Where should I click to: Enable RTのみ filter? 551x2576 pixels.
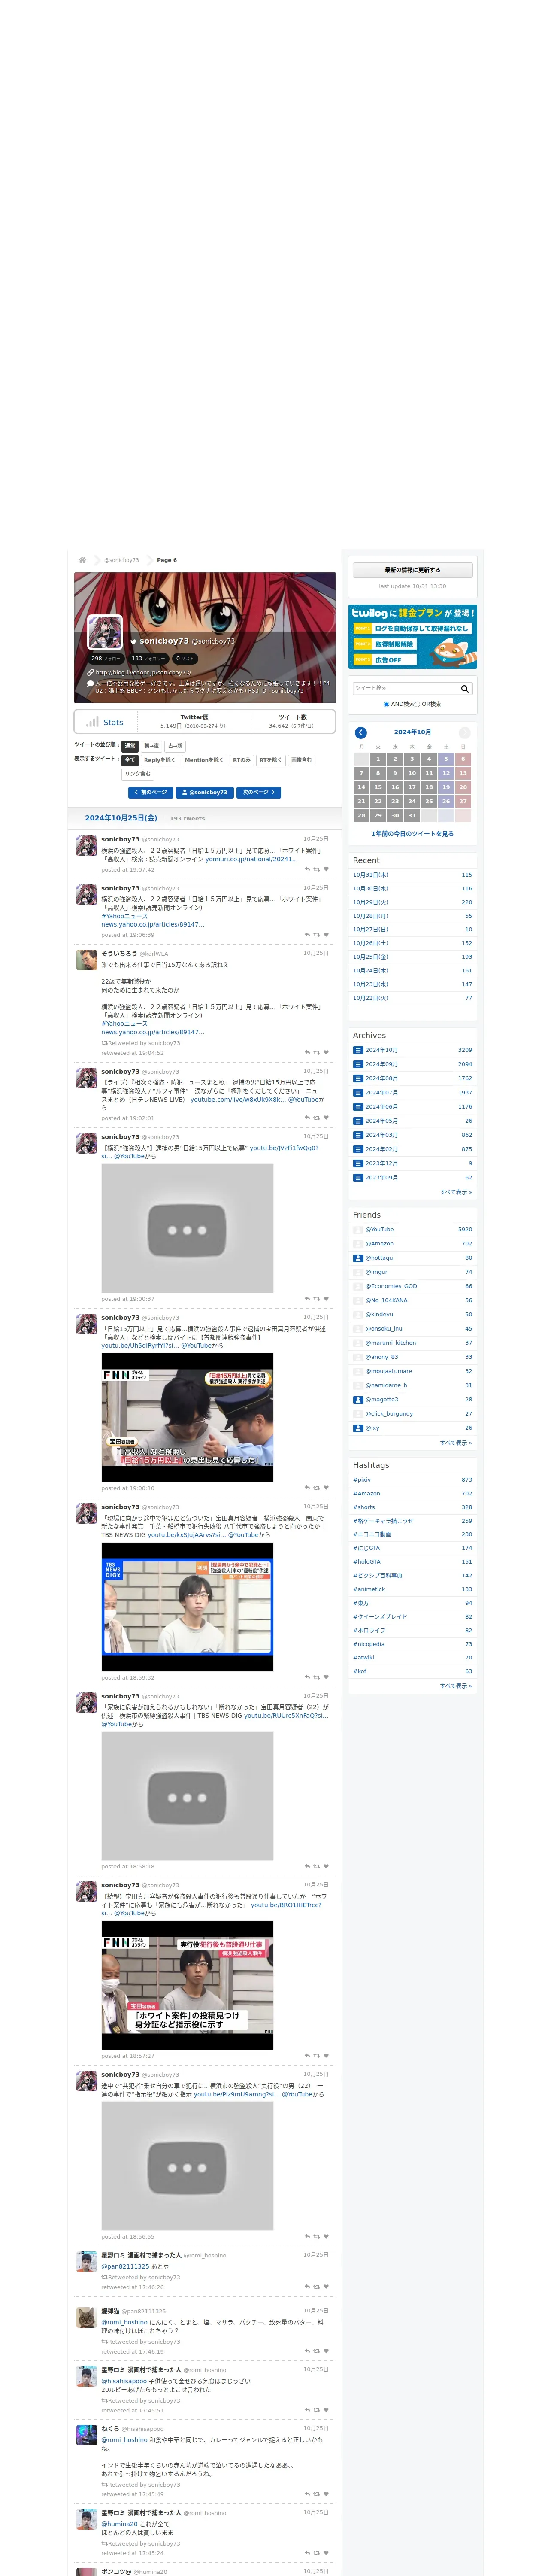242,760
